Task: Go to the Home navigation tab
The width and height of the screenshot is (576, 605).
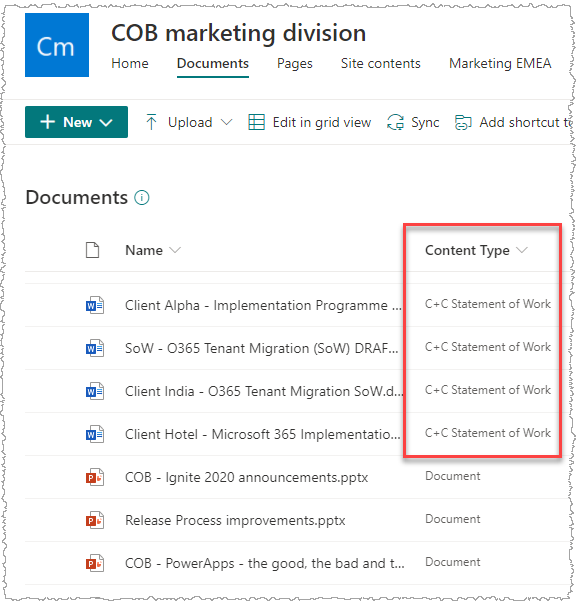Action: point(130,63)
